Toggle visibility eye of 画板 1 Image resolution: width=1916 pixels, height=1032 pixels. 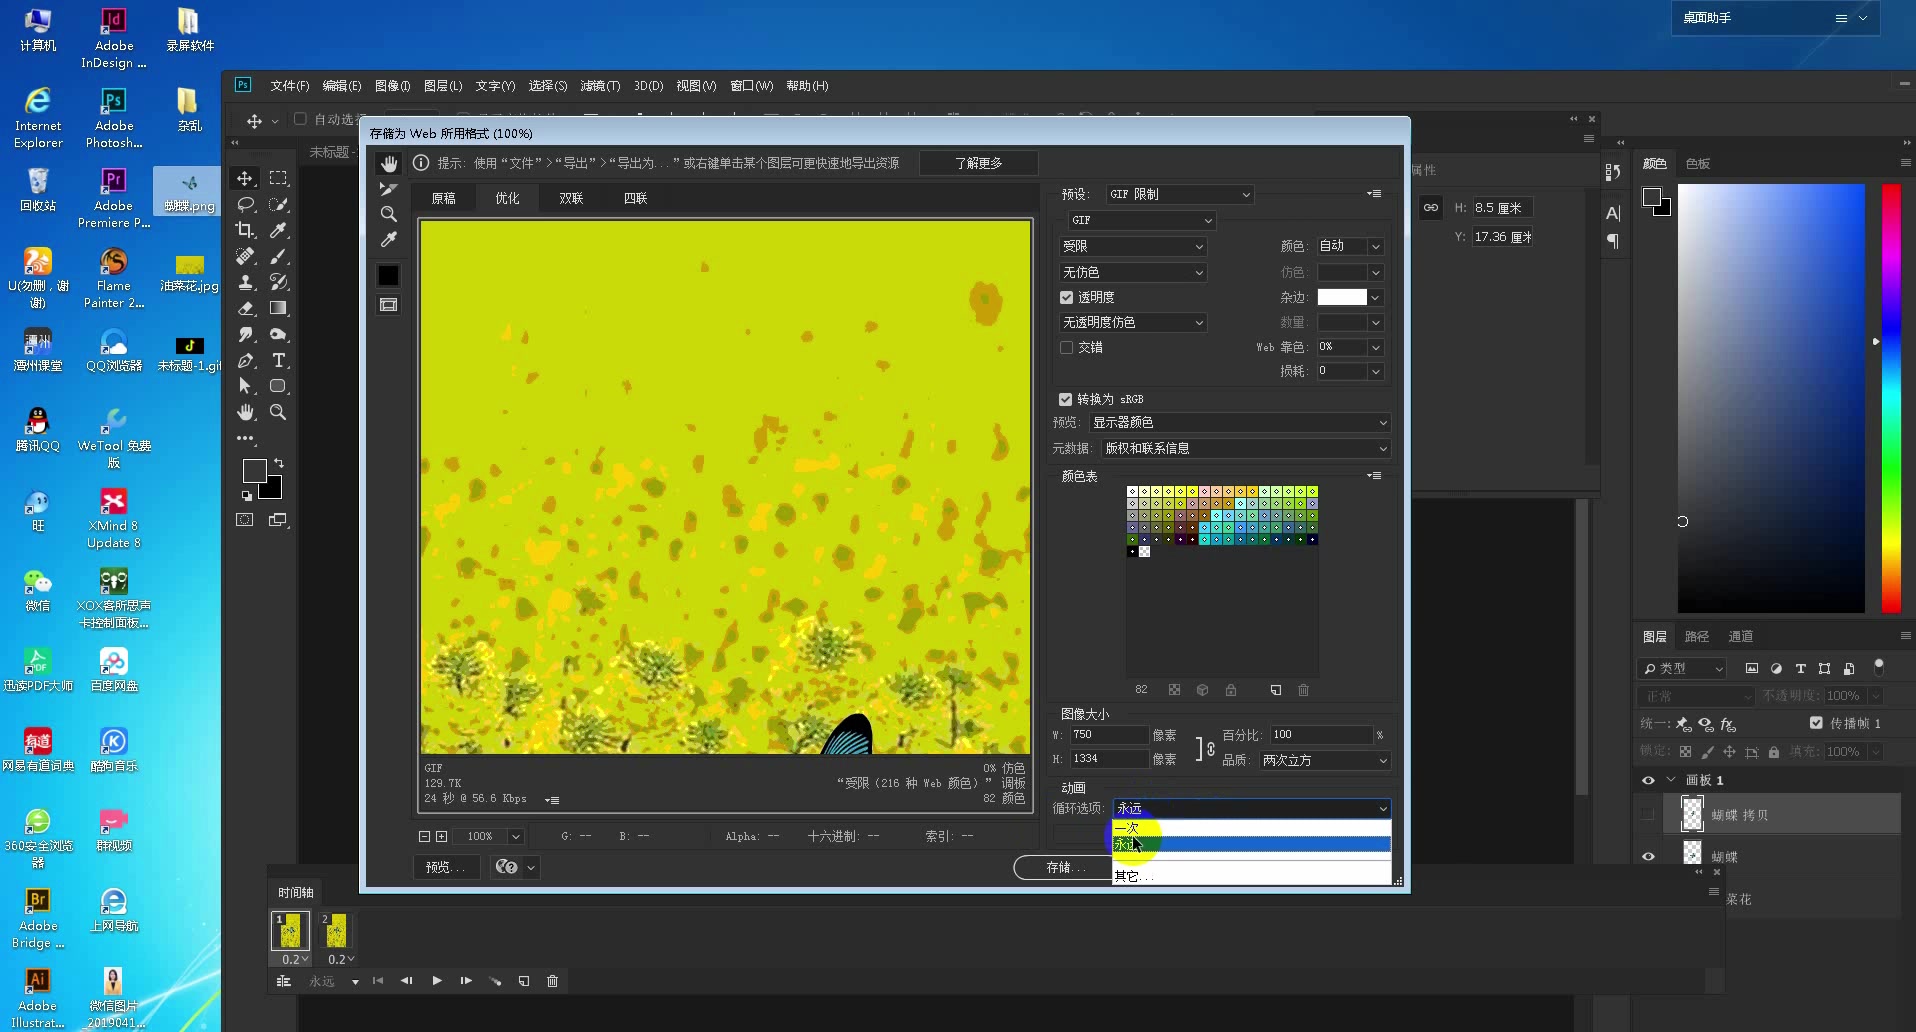1648,780
